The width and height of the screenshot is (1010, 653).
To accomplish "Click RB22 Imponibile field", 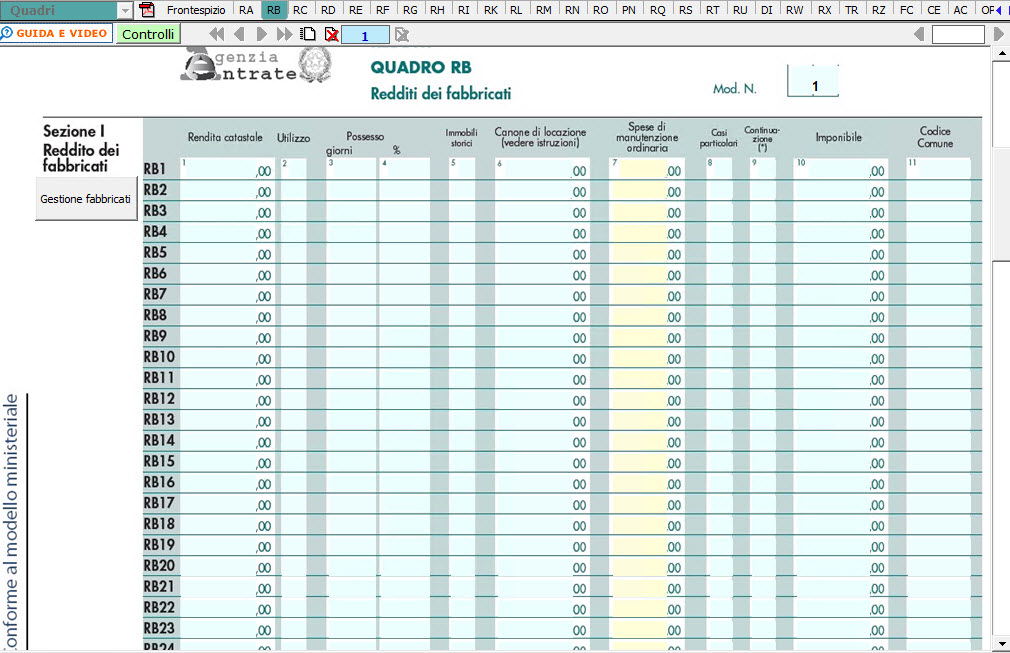I will pos(841,608).
